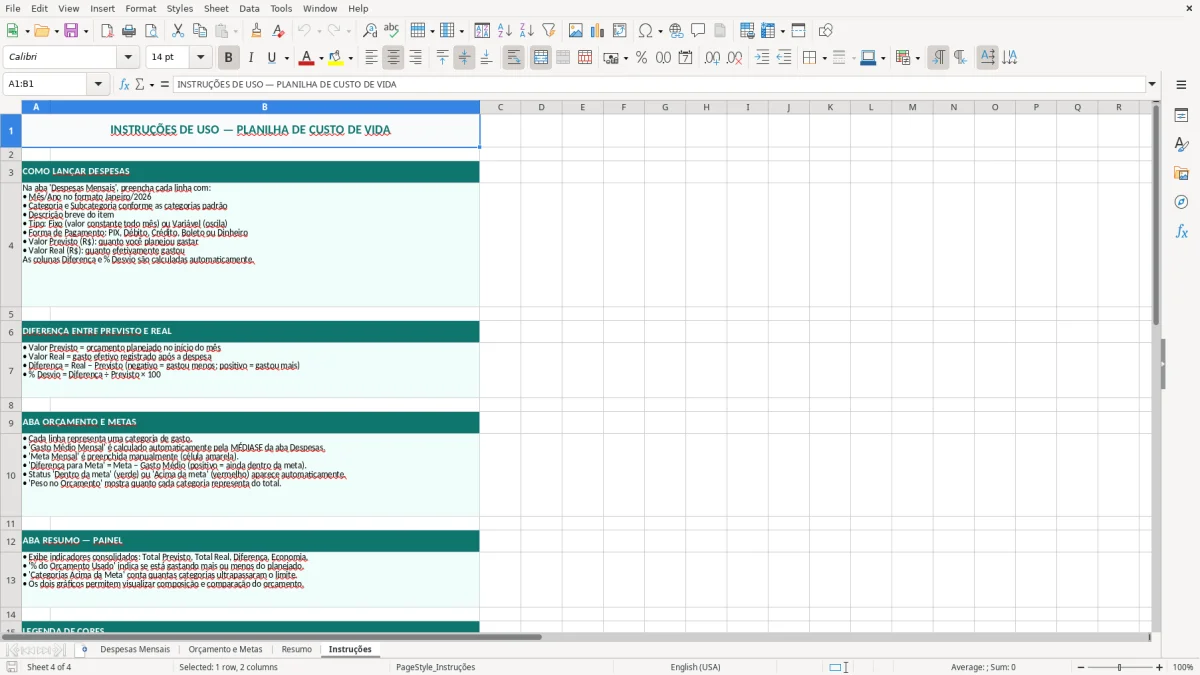Switch to the Resumo sheet tab
This screenshot has width=1200, height=675.
[296, 650]
